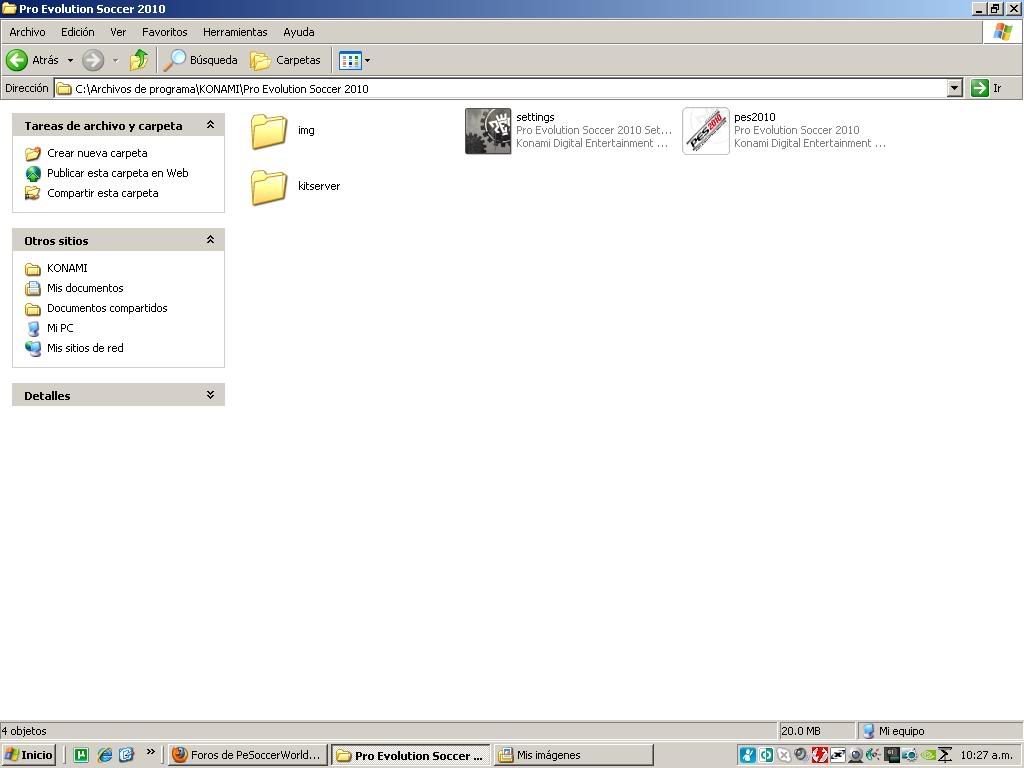Collapse the Otros sitios panel
This screenshot has width=1024, height=768.
[210, 240]
